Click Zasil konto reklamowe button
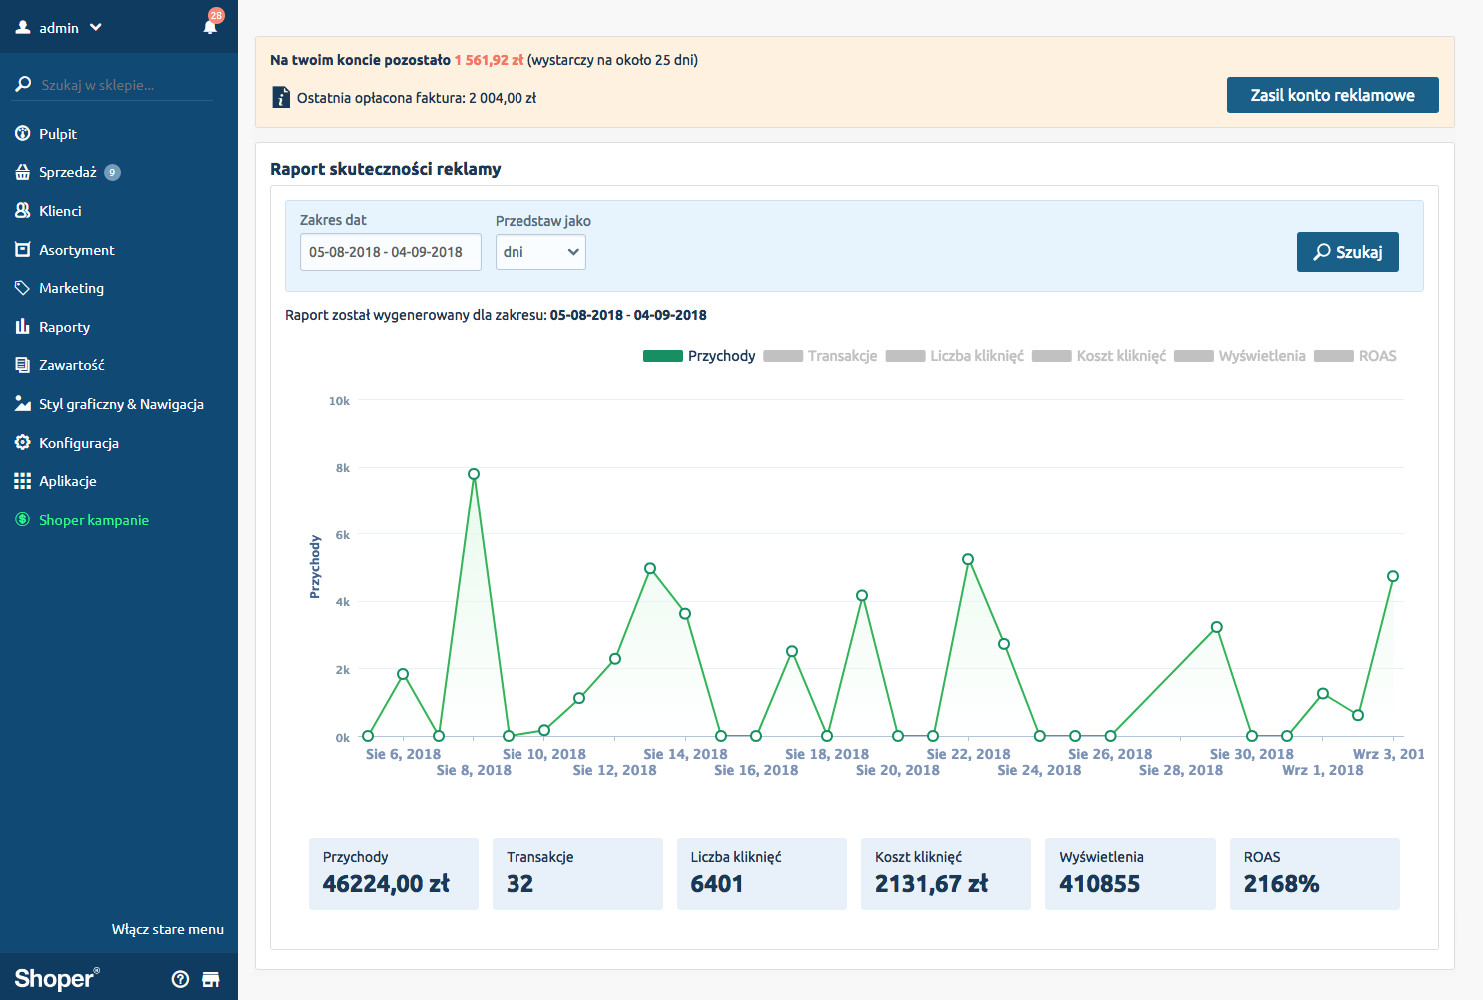The width and height of the screenshot is (1483, 1000). pyautogui.click(x=1332, y=95)
